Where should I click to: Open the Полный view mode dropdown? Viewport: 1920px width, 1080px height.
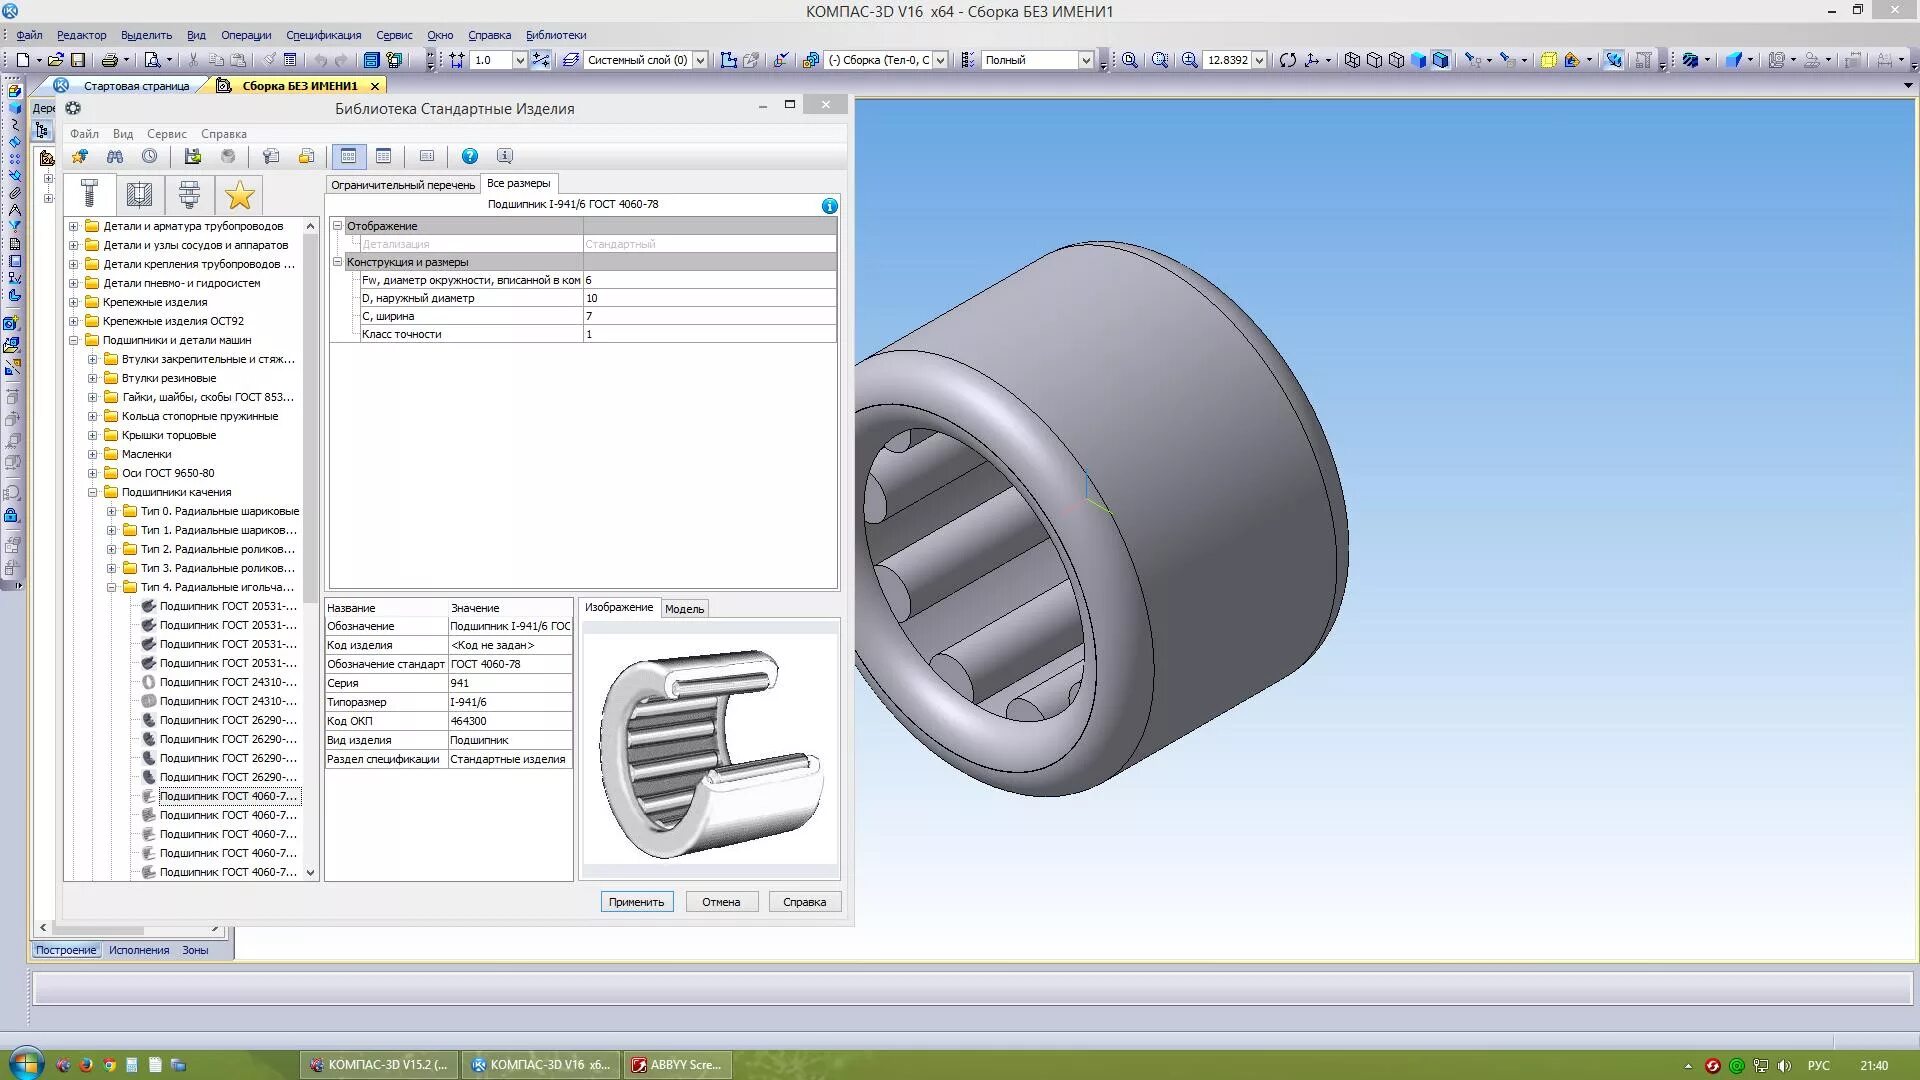1085,60
